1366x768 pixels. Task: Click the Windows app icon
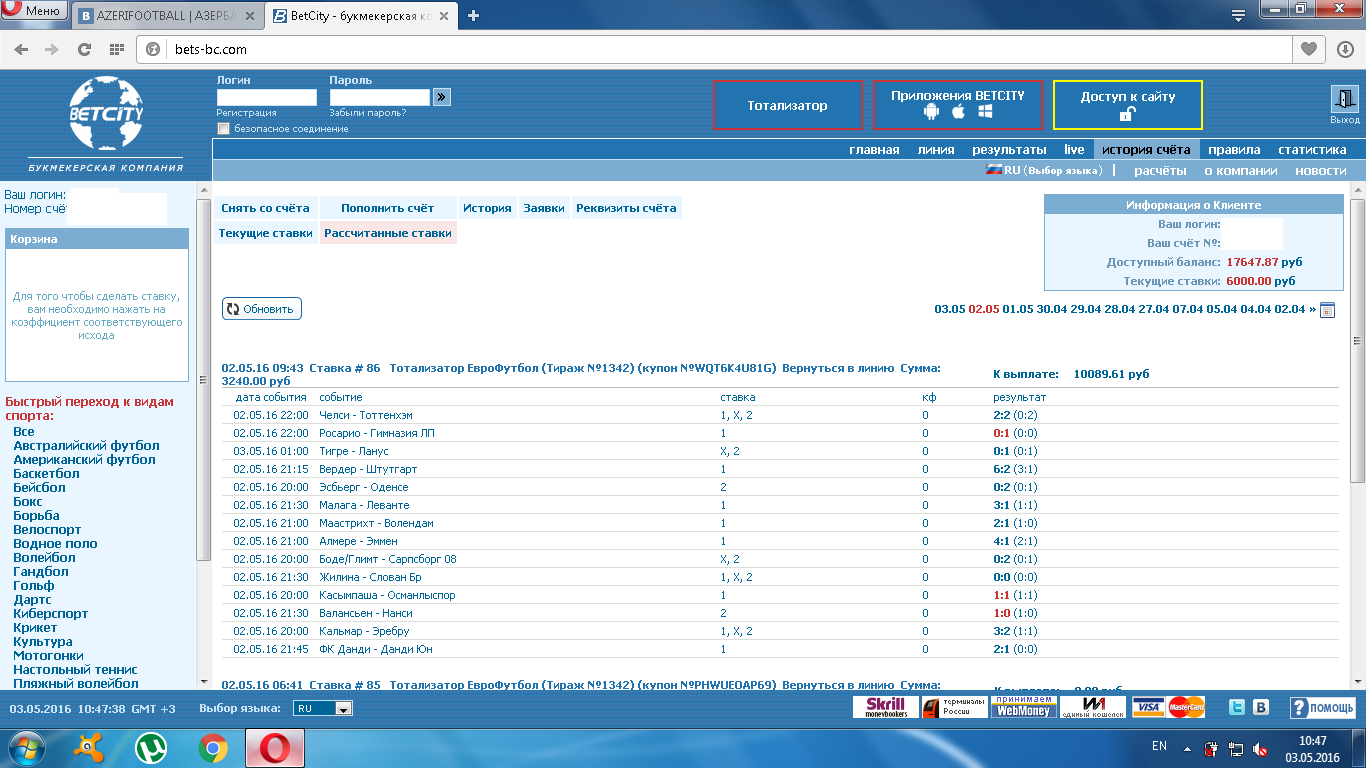[x=985, y=113]
